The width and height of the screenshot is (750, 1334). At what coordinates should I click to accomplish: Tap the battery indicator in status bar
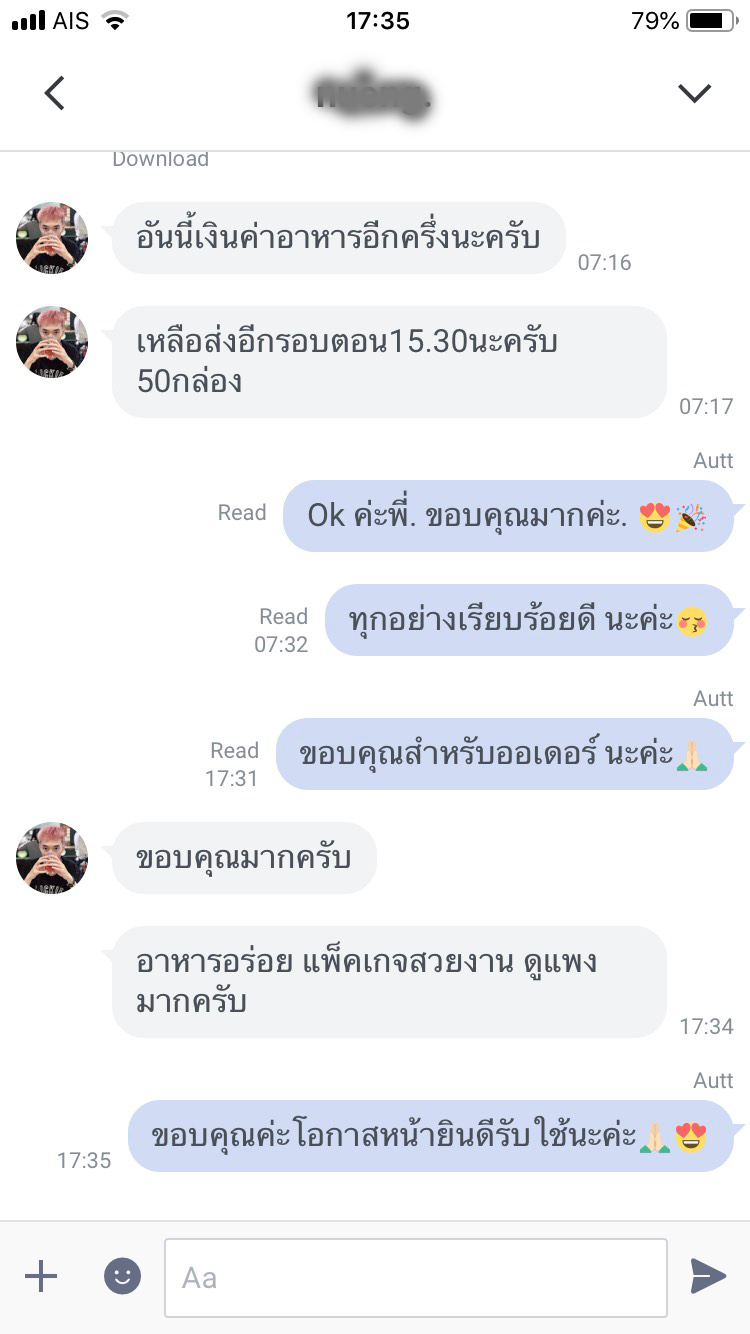pos(711,20)
